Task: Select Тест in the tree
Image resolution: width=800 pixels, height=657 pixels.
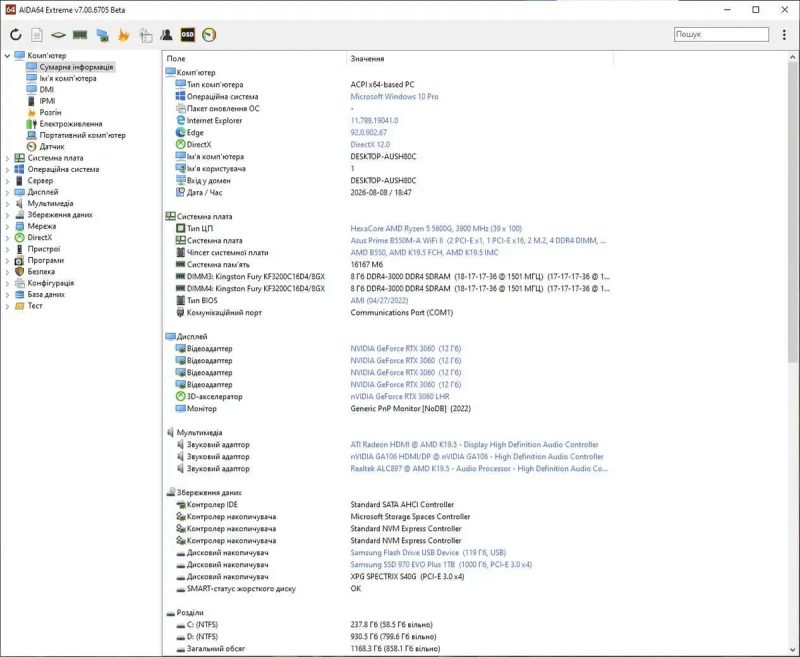Action: pos(35,306)
